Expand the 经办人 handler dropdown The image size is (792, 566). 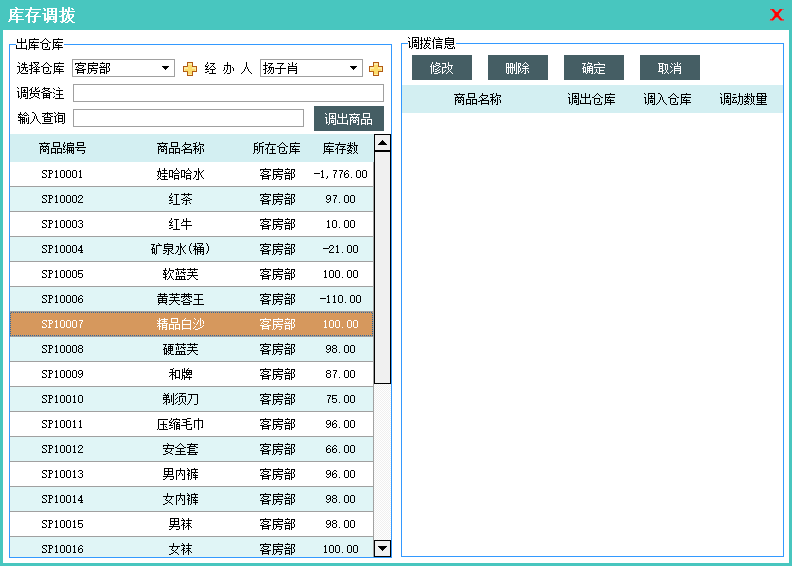tap(310, 69)
